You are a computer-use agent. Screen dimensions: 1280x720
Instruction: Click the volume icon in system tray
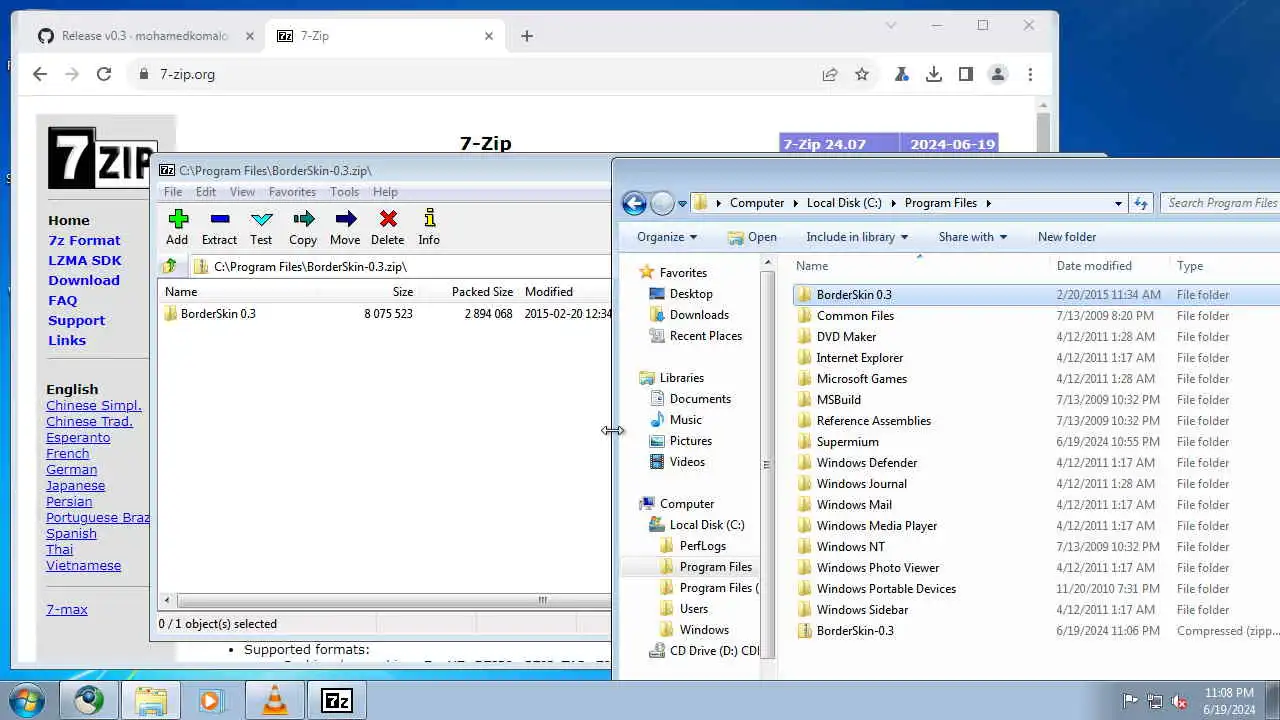pyautogui.click(x=1179, y=701)
